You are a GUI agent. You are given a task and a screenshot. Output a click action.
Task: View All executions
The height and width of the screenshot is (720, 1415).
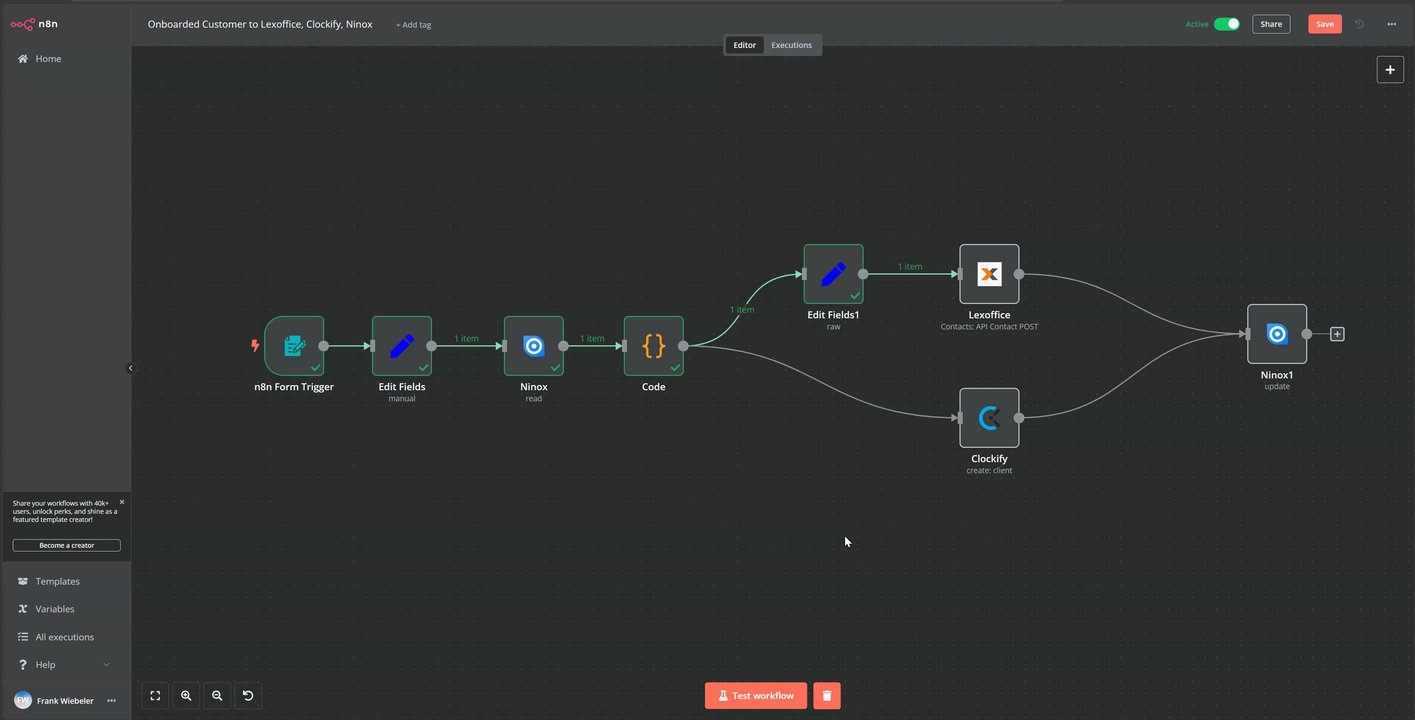coord(65,637)
